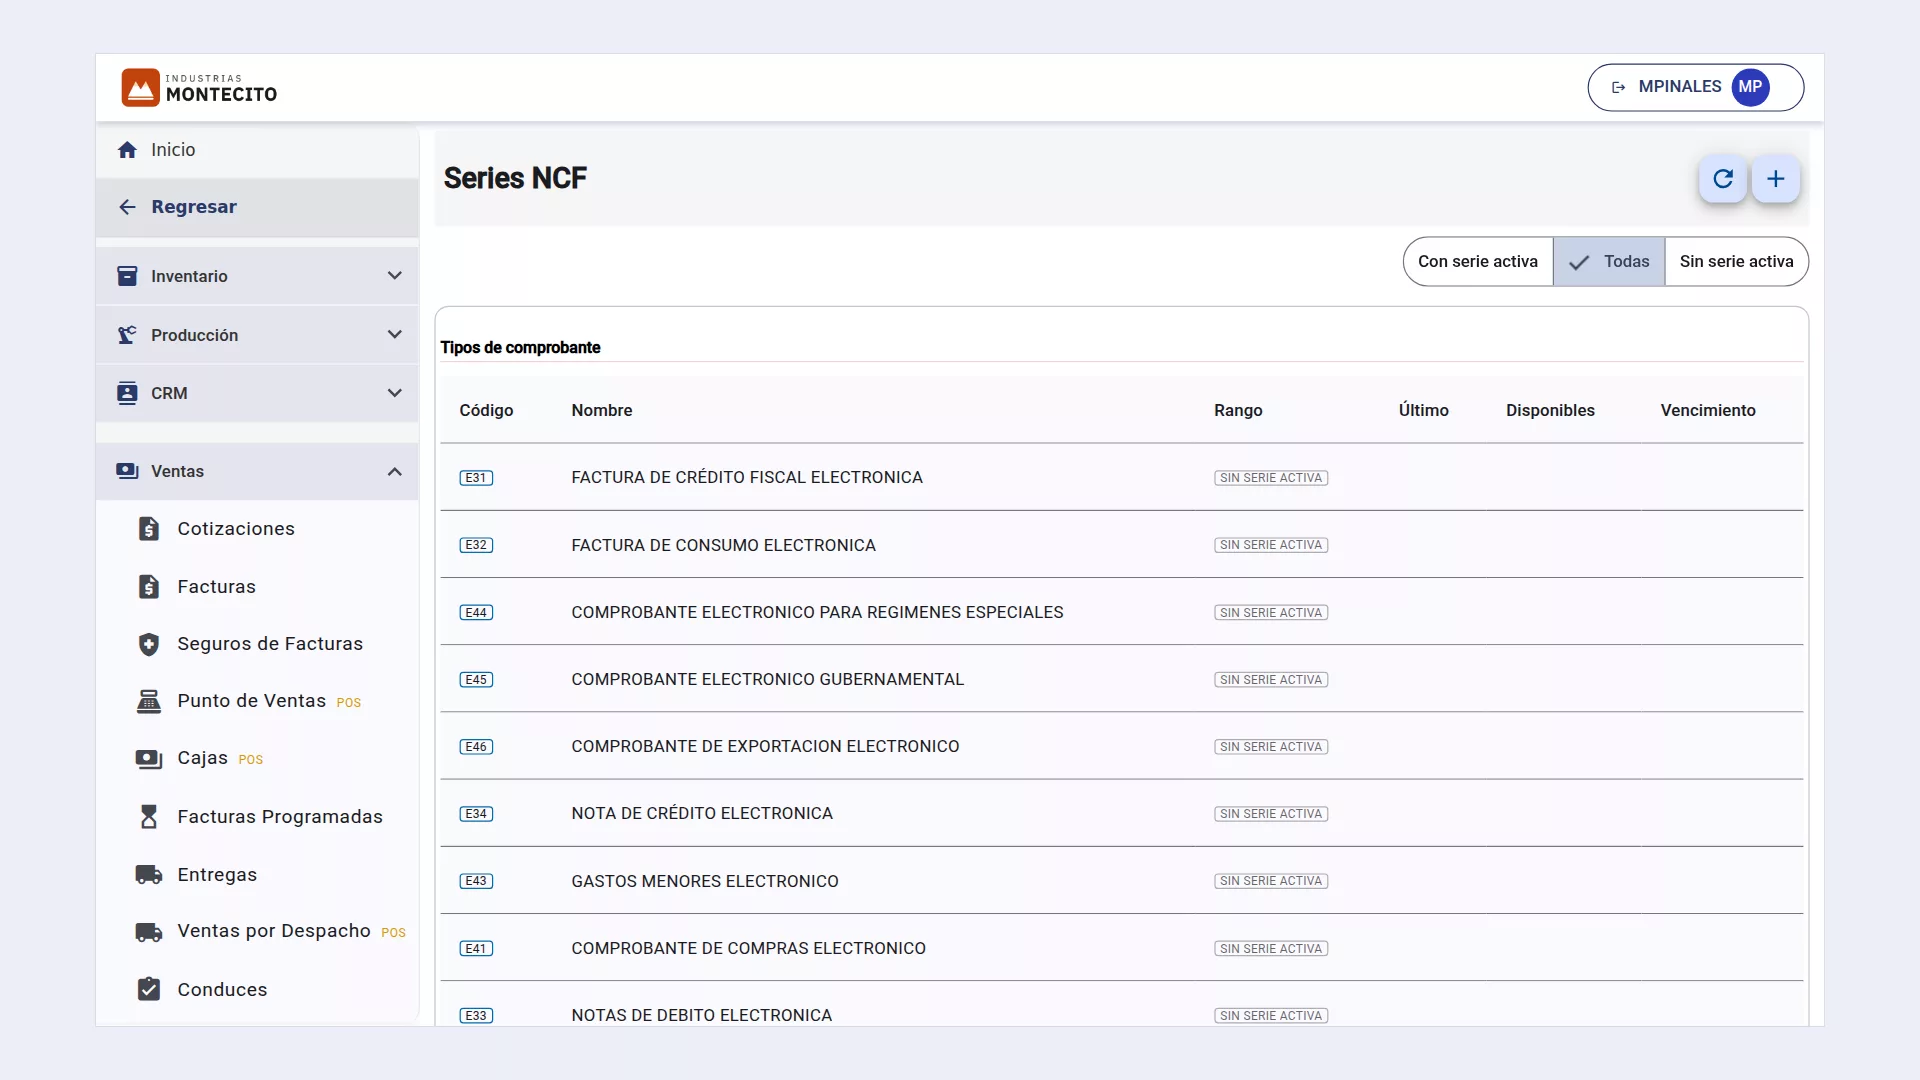Click NOTA DE CRÉDITO ELECTRONICA row name
This screenshot has width=1920, height=1080.
pos(702,814)
